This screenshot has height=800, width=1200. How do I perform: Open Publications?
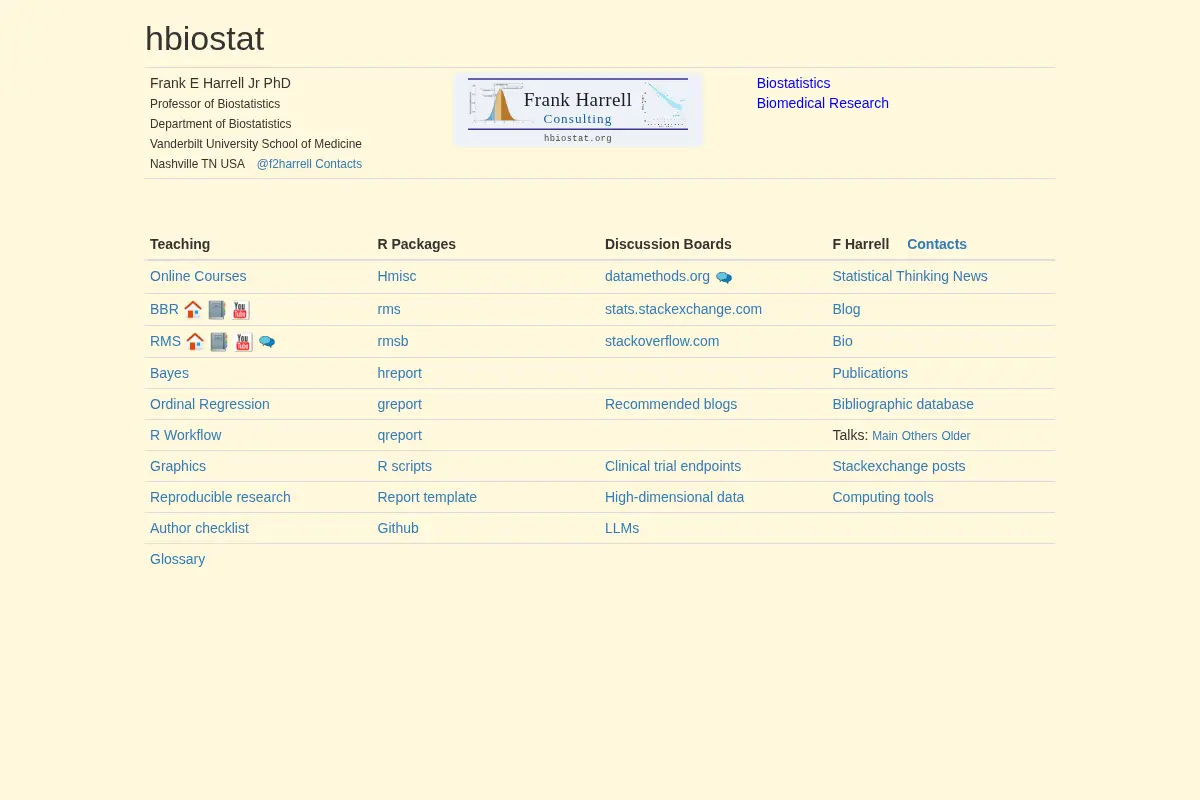point(870,373)
